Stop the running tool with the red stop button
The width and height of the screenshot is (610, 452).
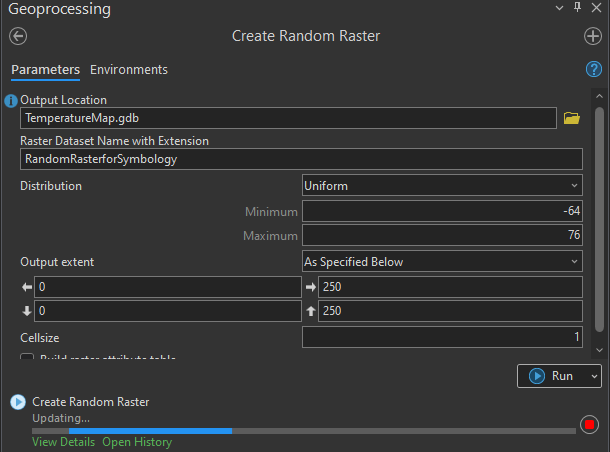click(589, 424)
